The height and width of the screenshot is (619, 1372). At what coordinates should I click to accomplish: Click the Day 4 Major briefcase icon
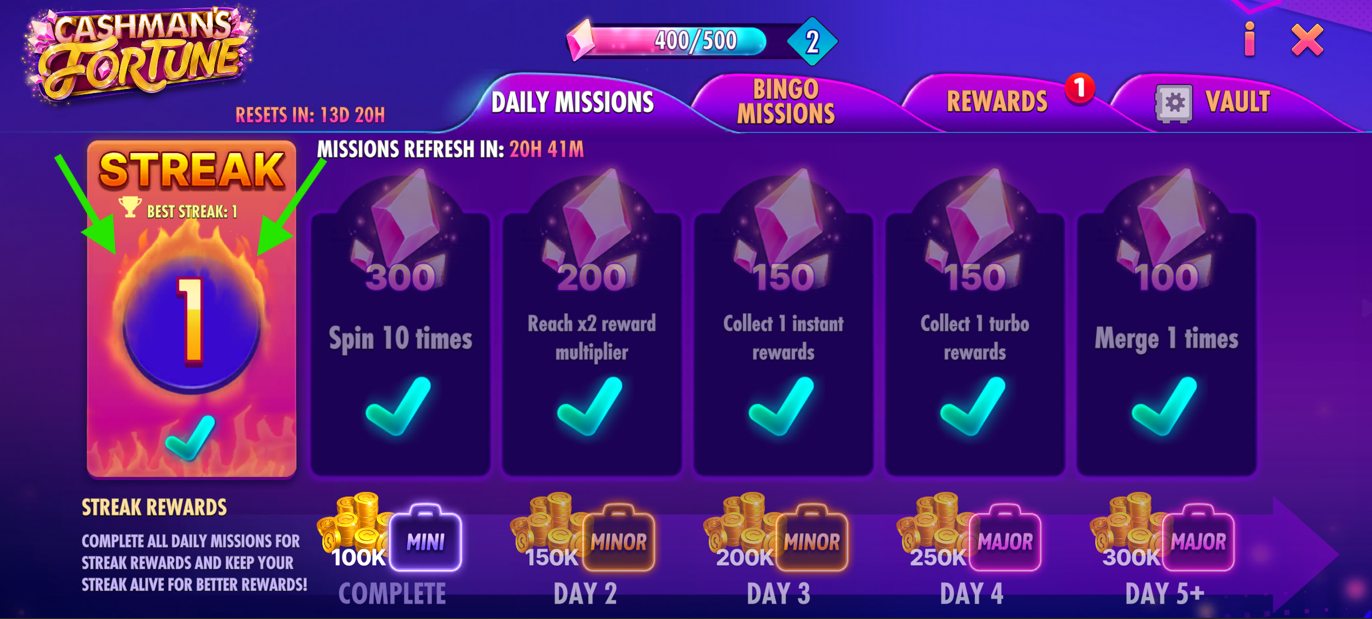coord(1005,540)
